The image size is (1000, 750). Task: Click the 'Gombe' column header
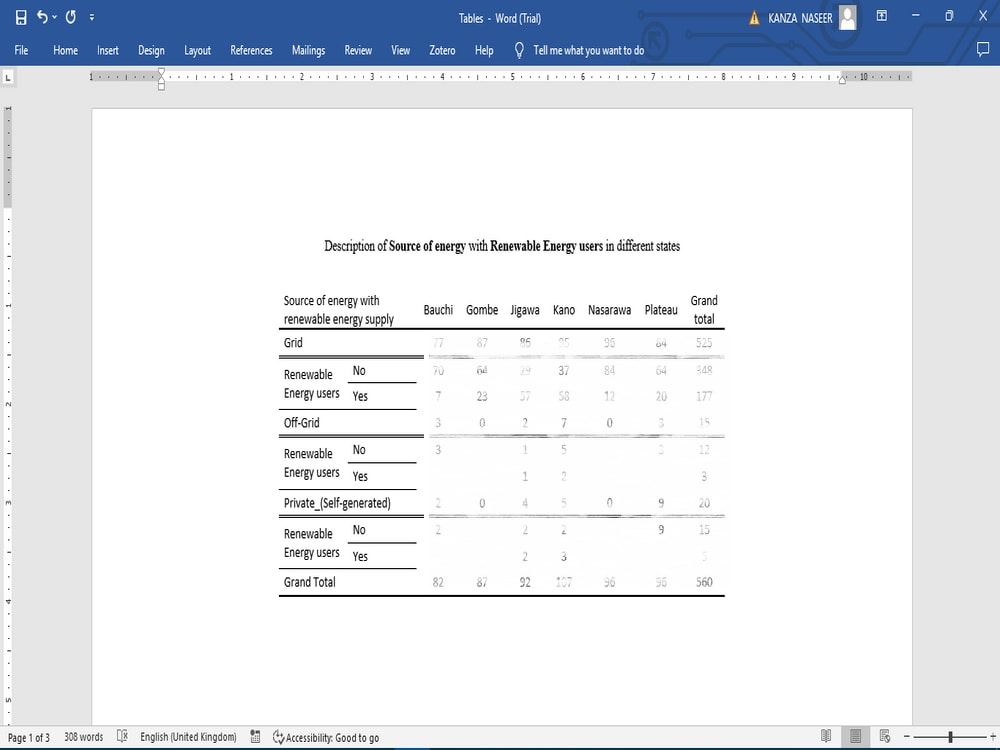coord(482,310)
